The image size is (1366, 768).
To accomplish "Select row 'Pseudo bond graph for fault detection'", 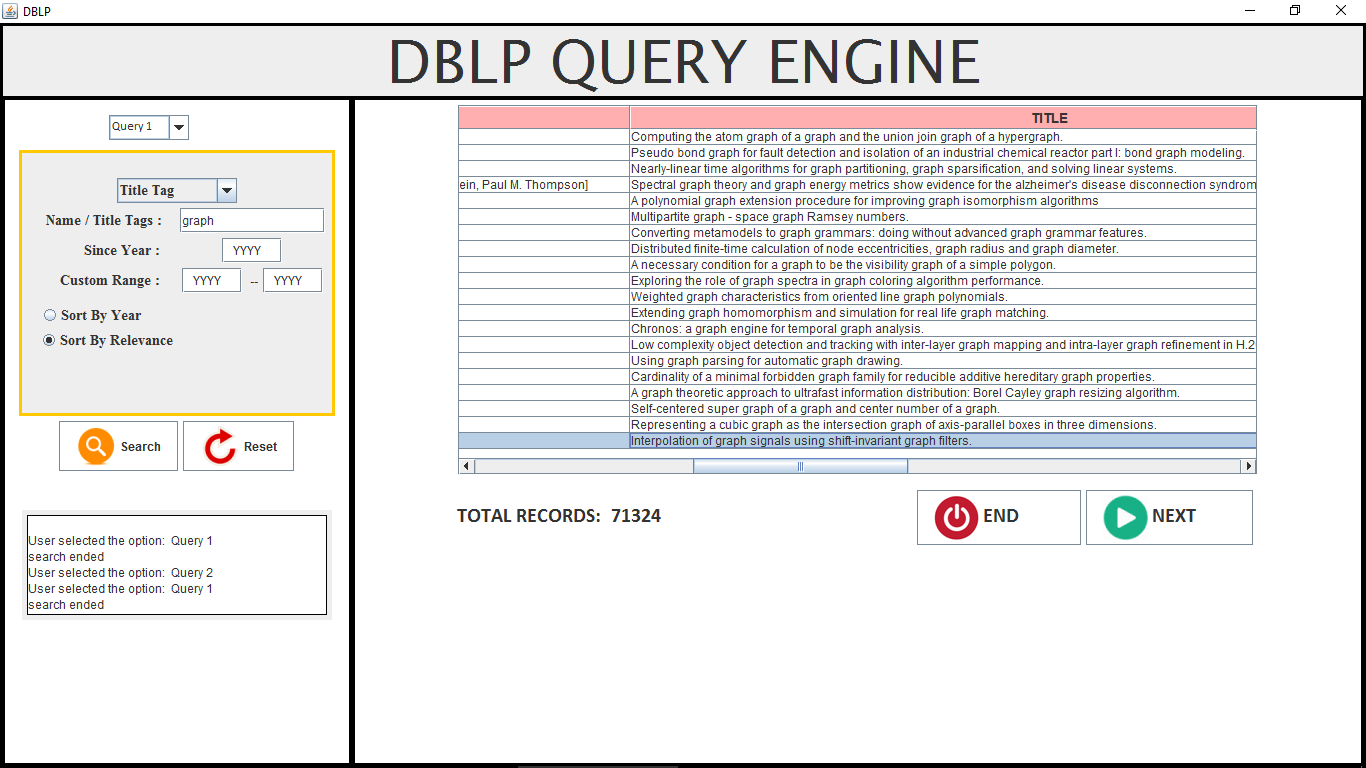I will (x=857, y=153).
